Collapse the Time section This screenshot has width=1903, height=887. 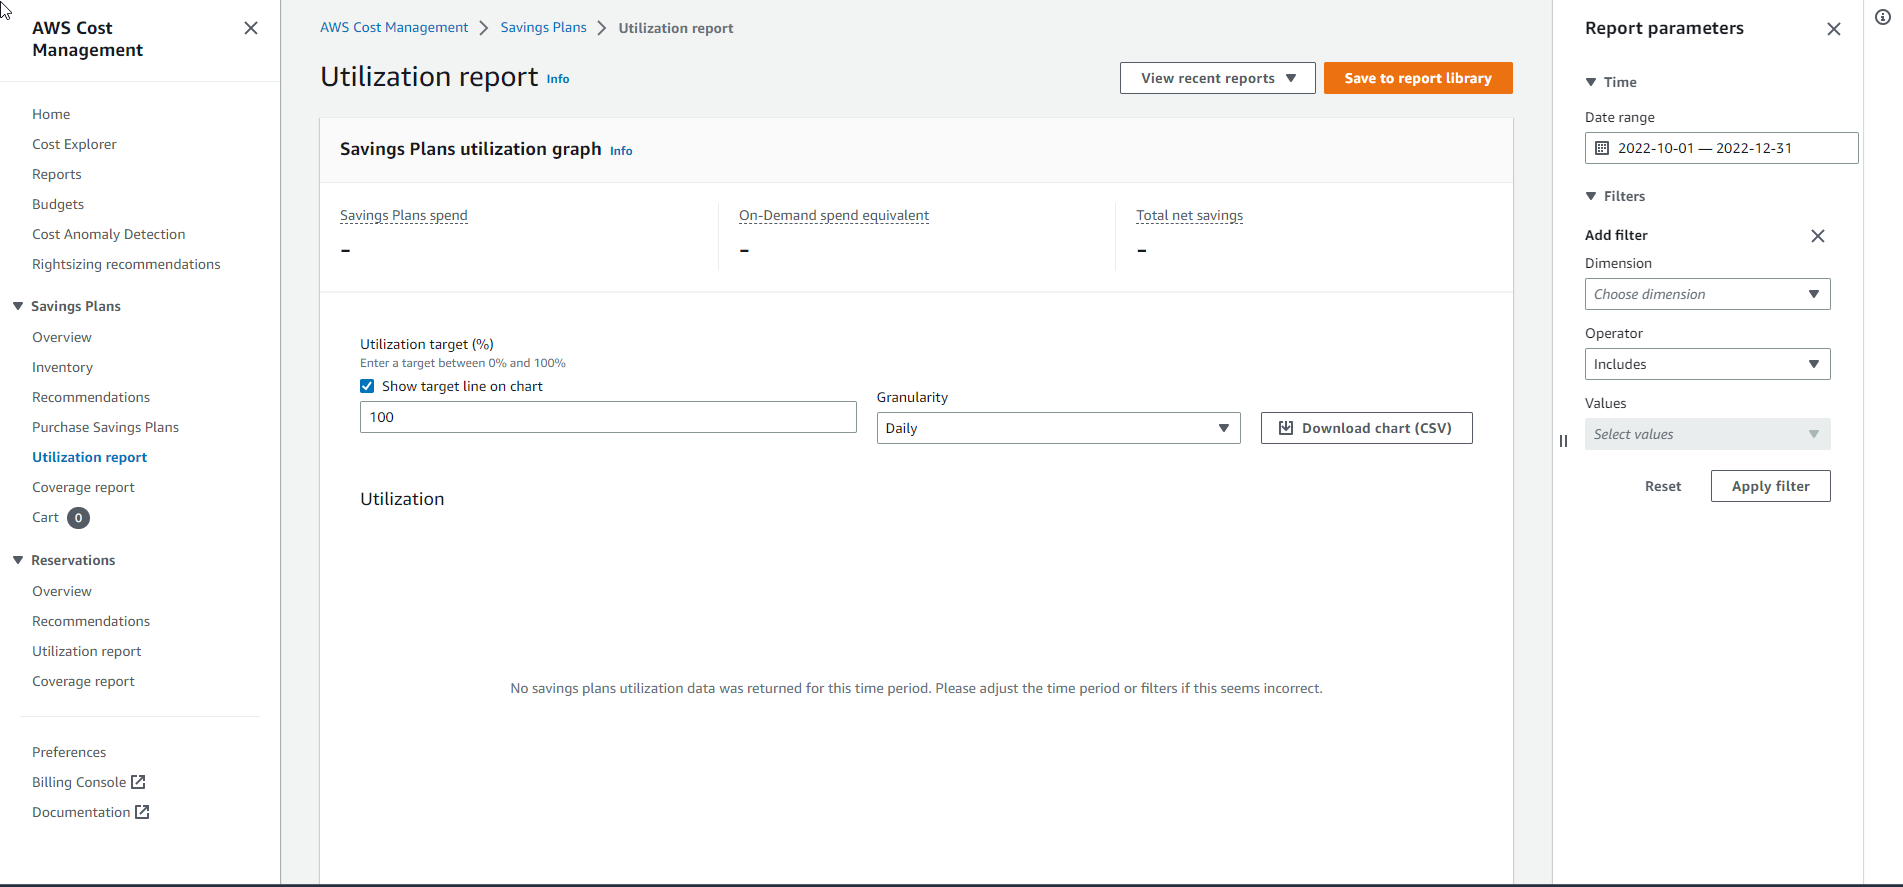point(1591,82)
